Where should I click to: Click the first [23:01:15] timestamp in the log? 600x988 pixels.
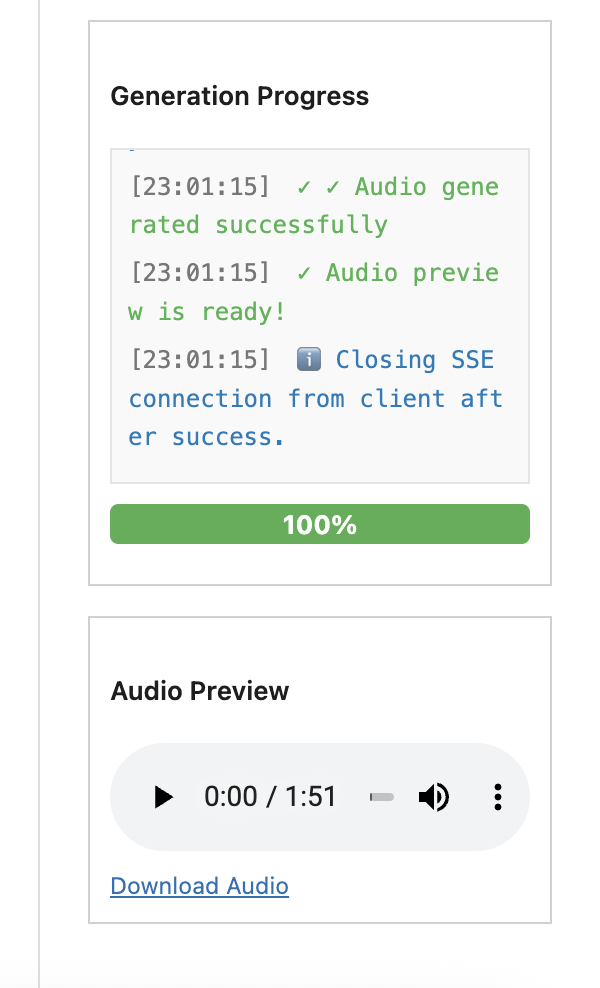199,187
